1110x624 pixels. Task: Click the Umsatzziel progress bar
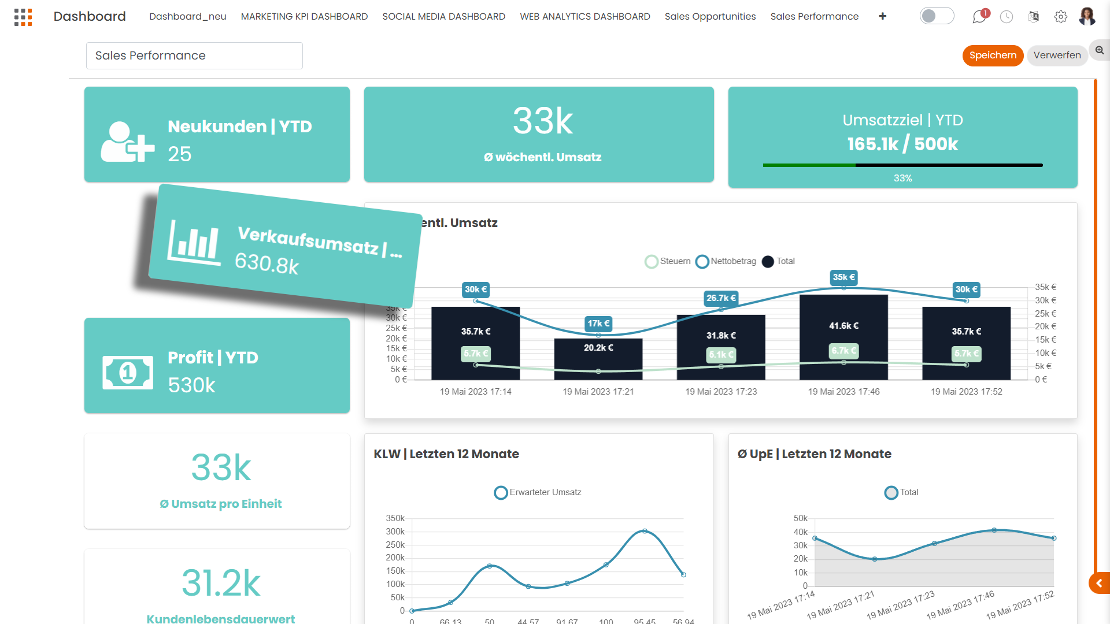[902, 162]
